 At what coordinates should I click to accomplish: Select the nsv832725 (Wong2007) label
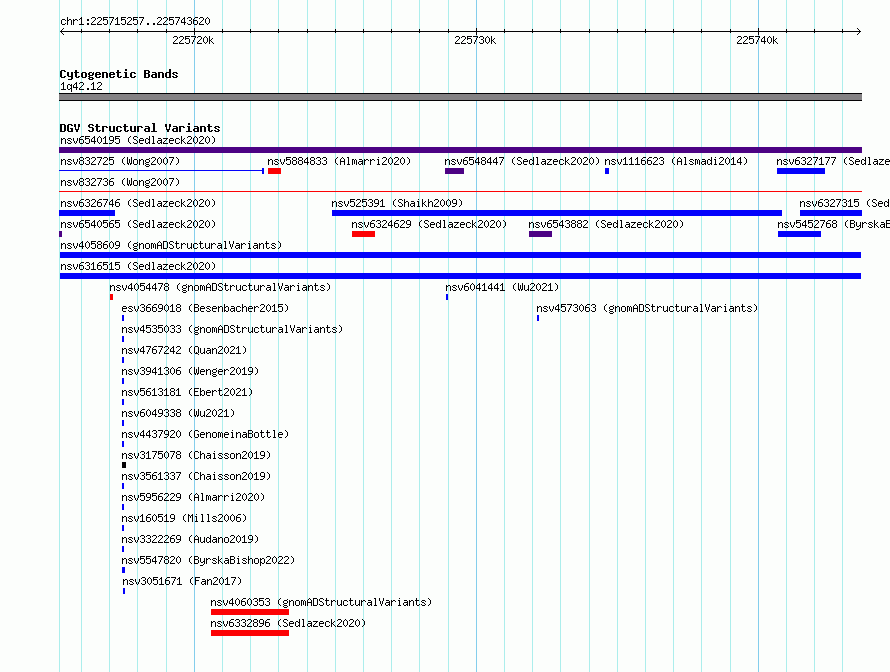click(120, 161)
